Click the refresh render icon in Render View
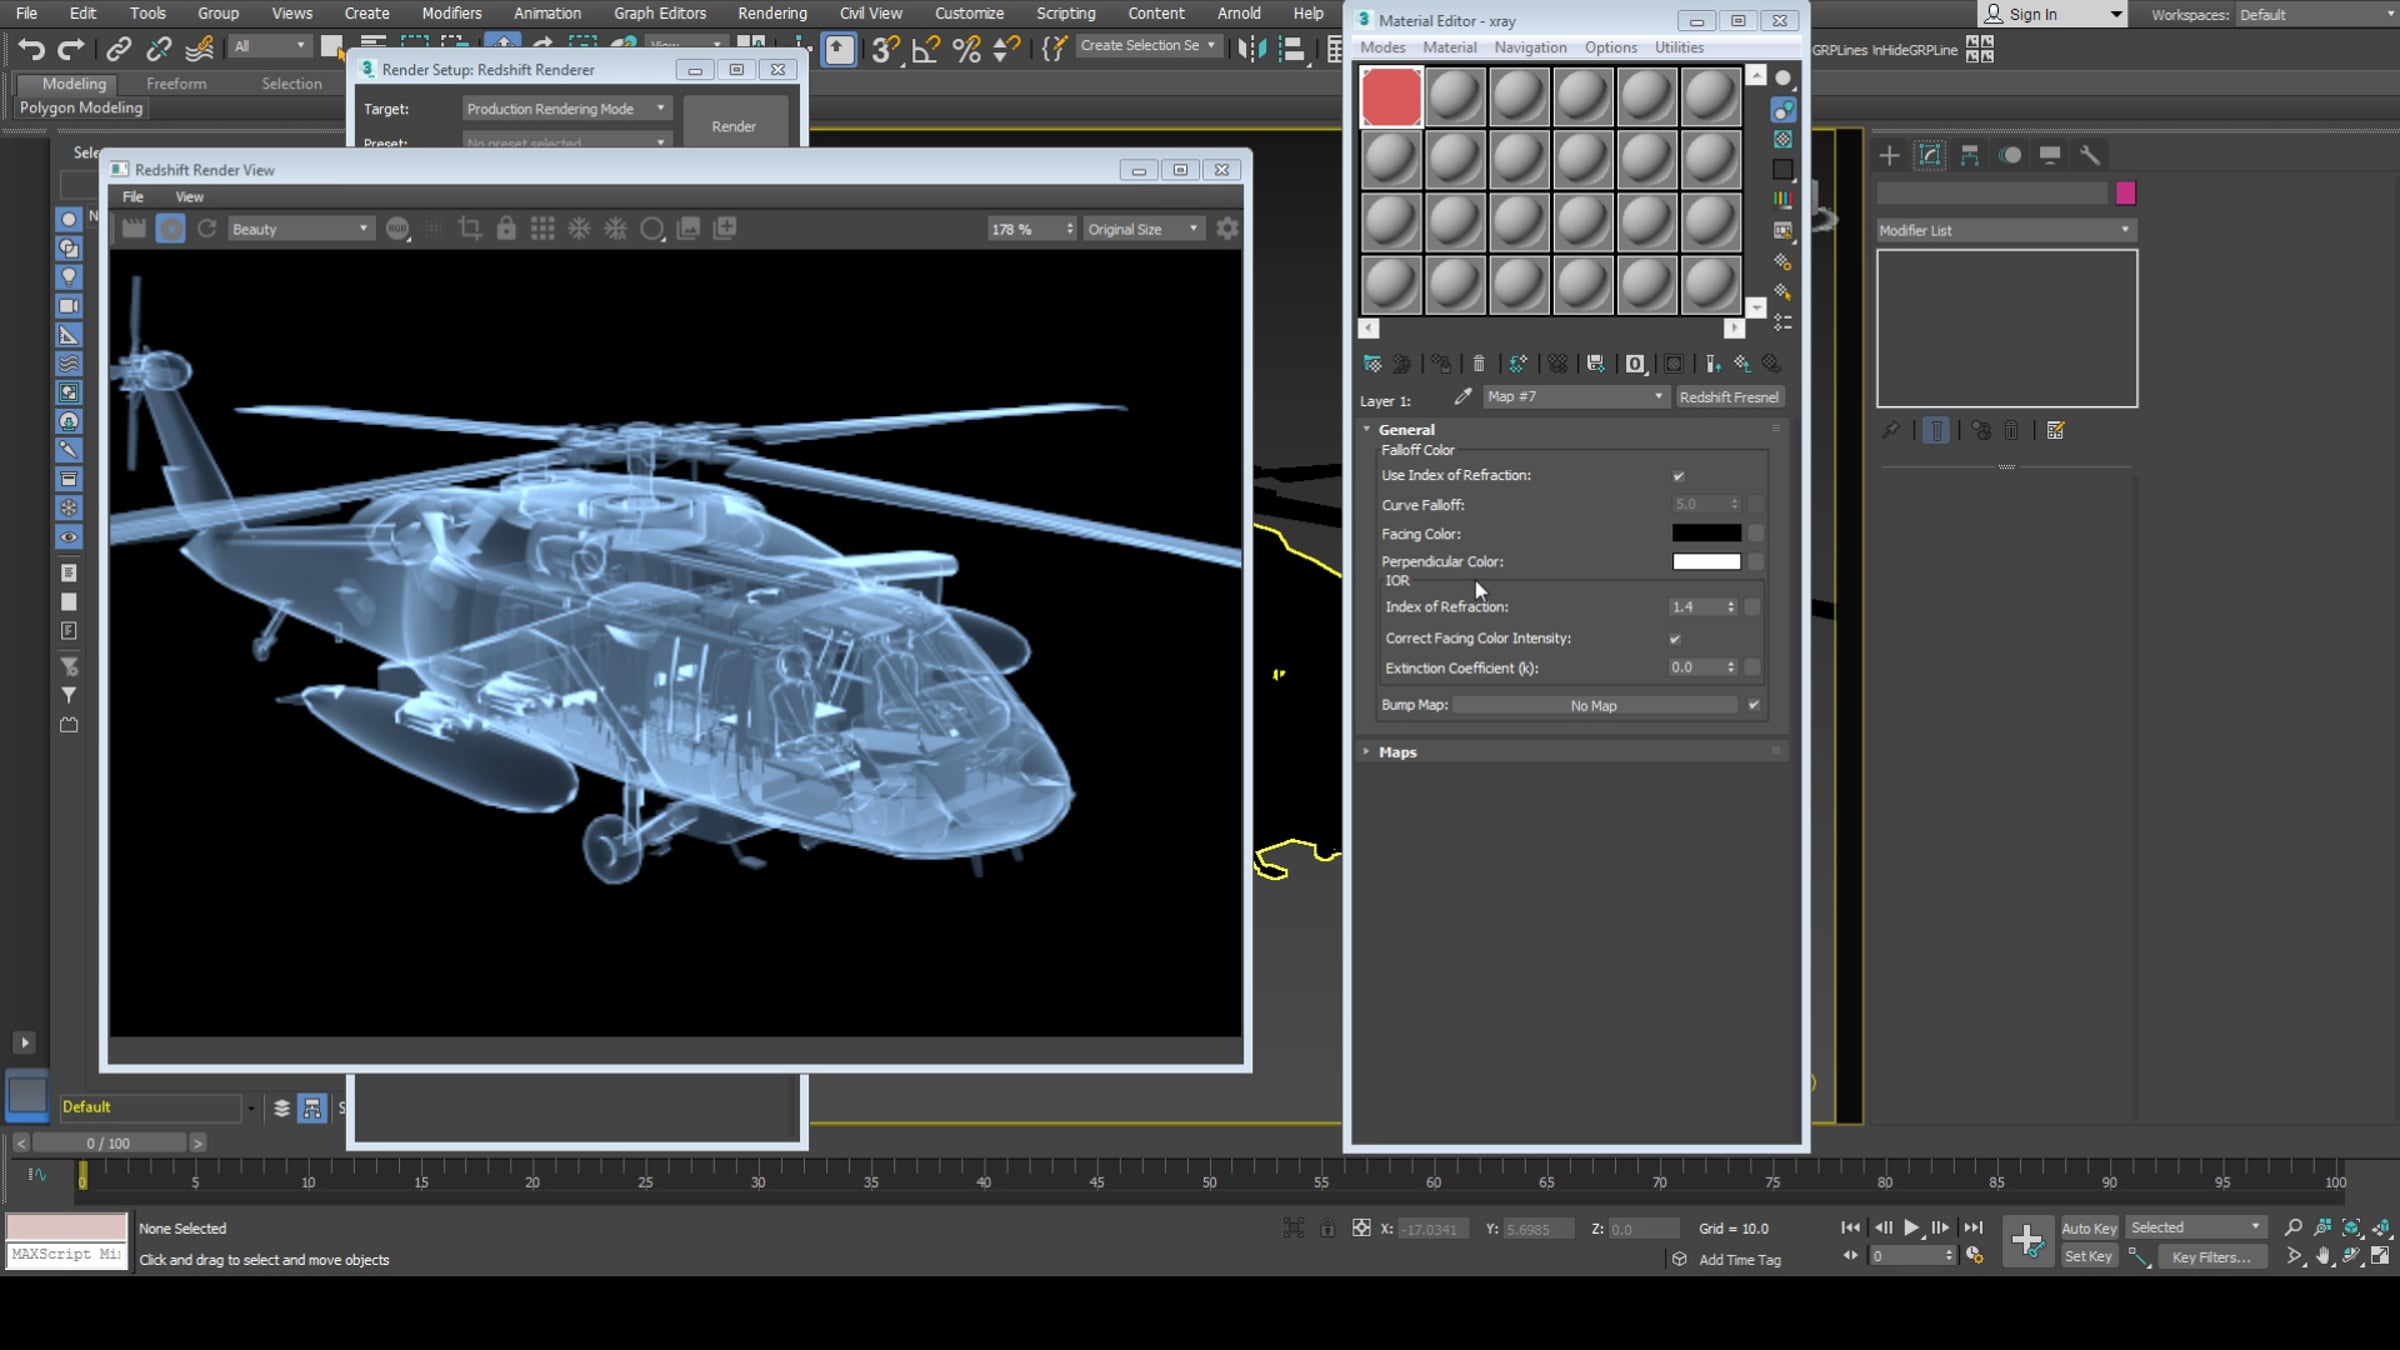The width and height of the screenshot is (2400, 1350). pos(207,229)
